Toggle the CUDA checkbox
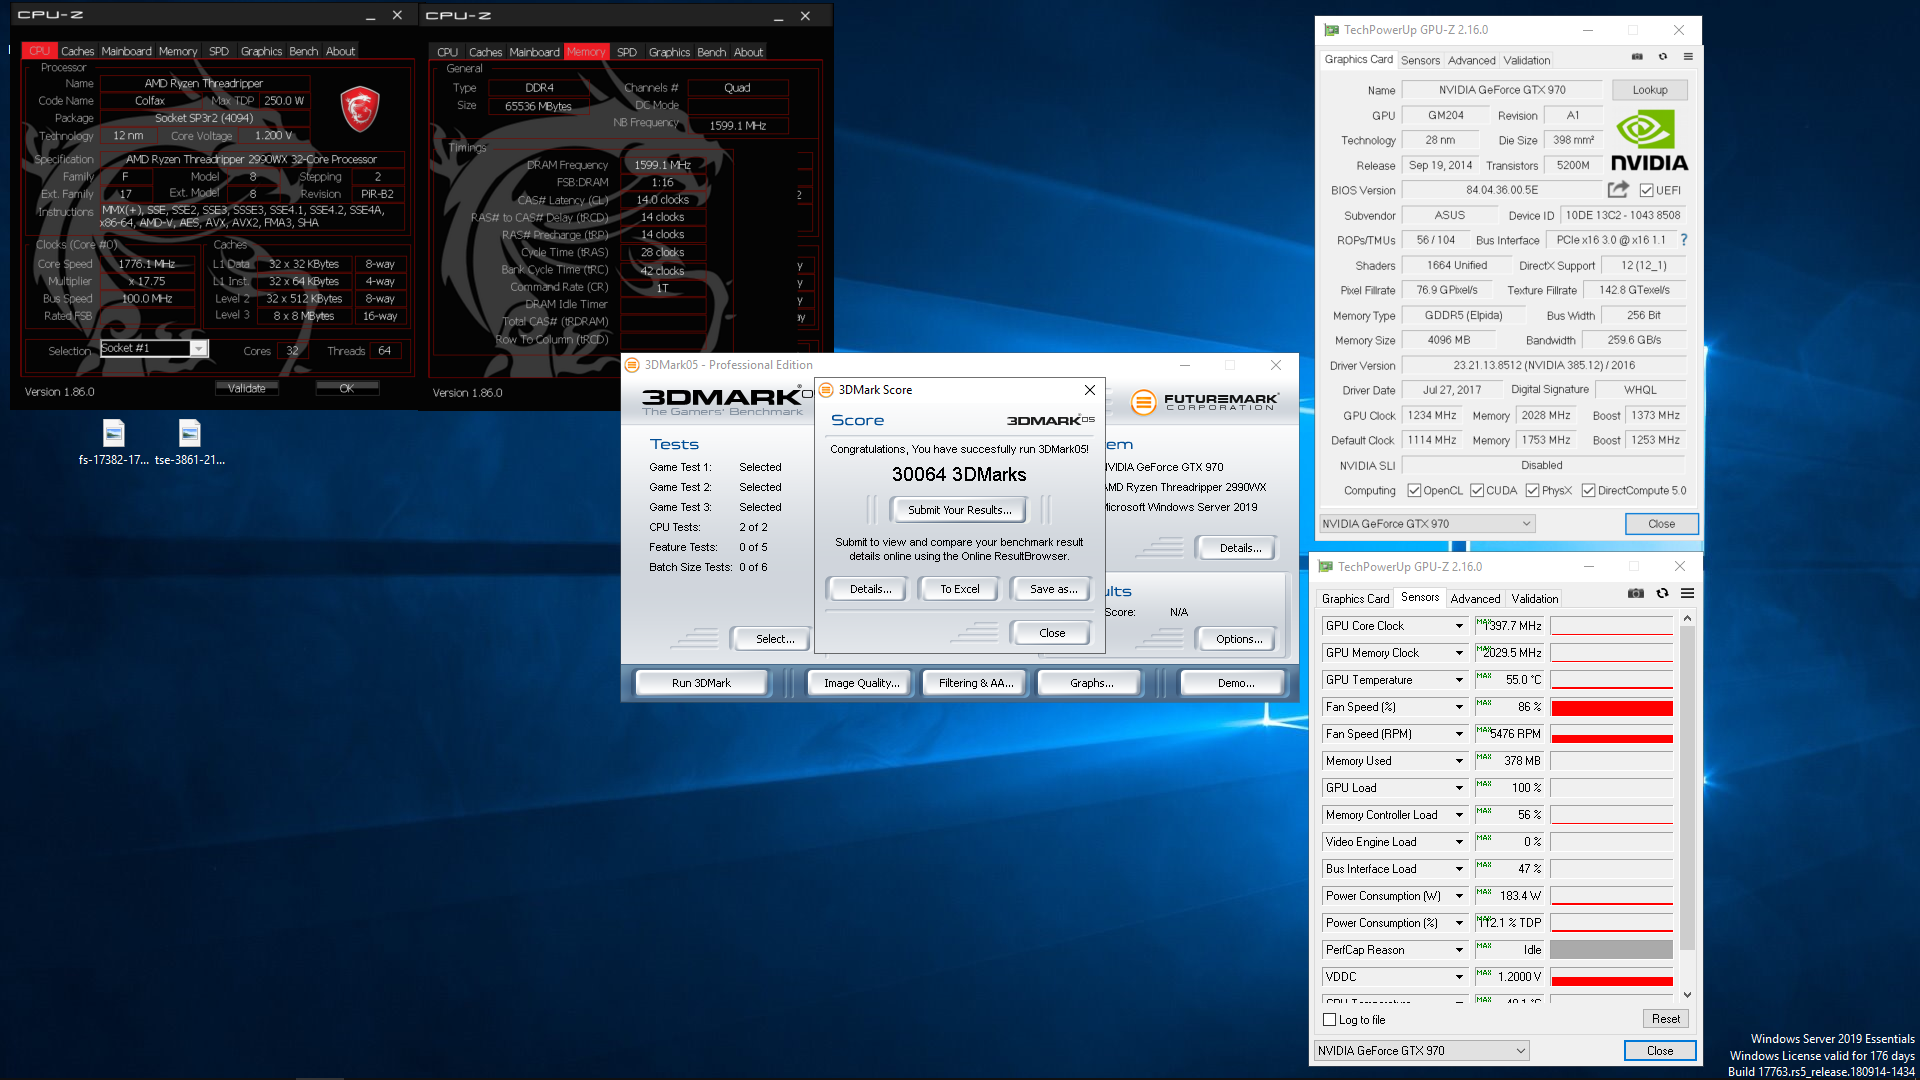This screenshot has height=1080, width=1920. 1477,491
